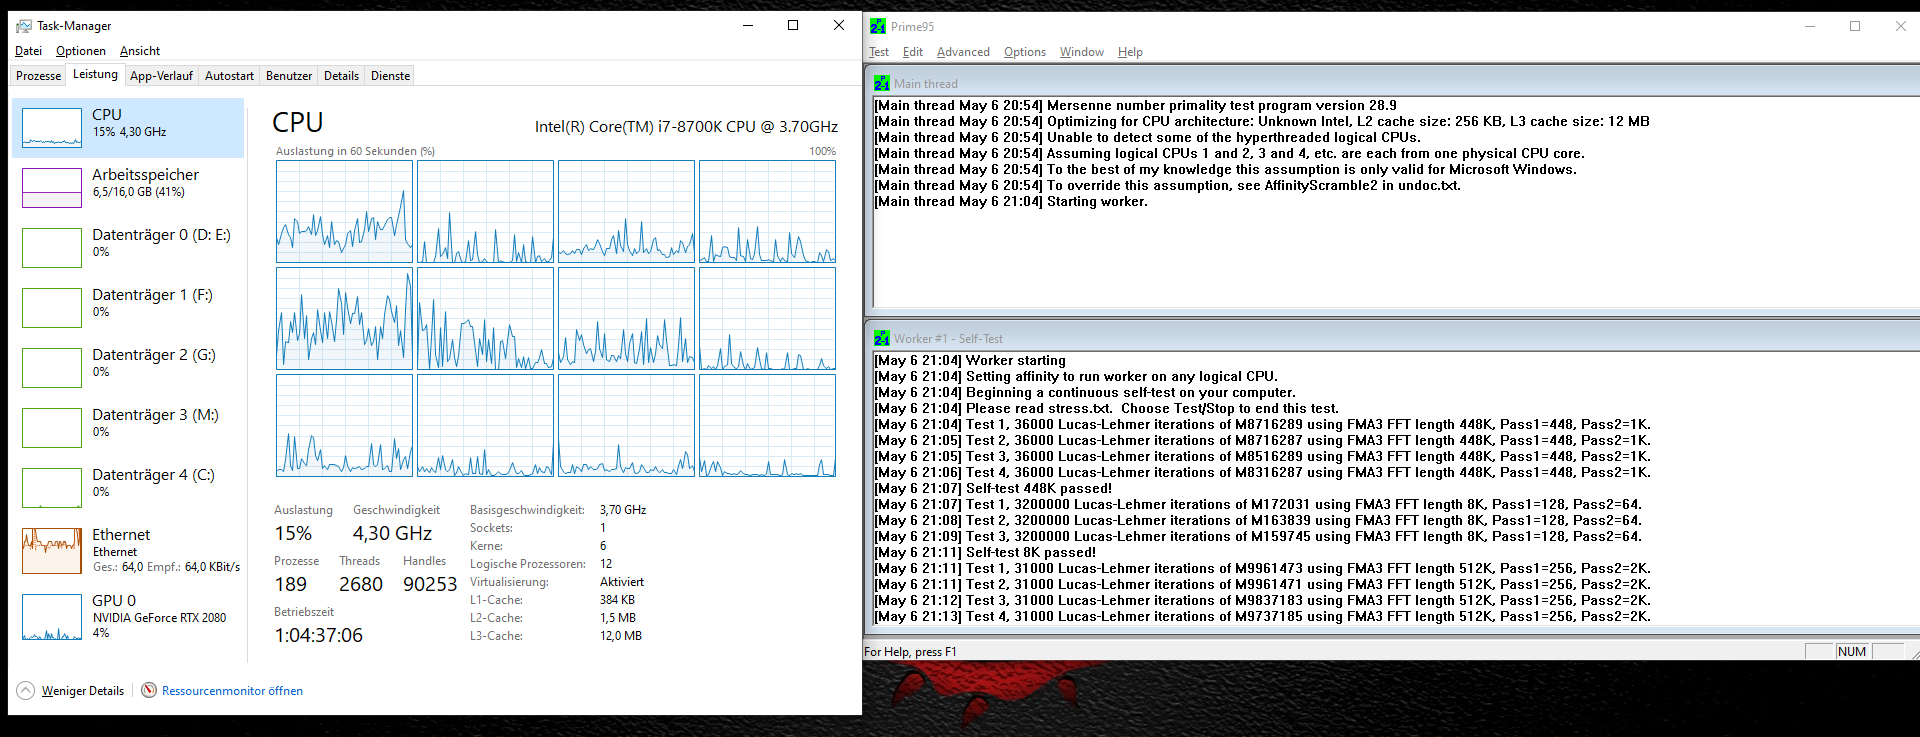The image size is (1920, 737).
Task: Open the Ansicht menu in Task-Manager
Action: (x=140, y=51)
